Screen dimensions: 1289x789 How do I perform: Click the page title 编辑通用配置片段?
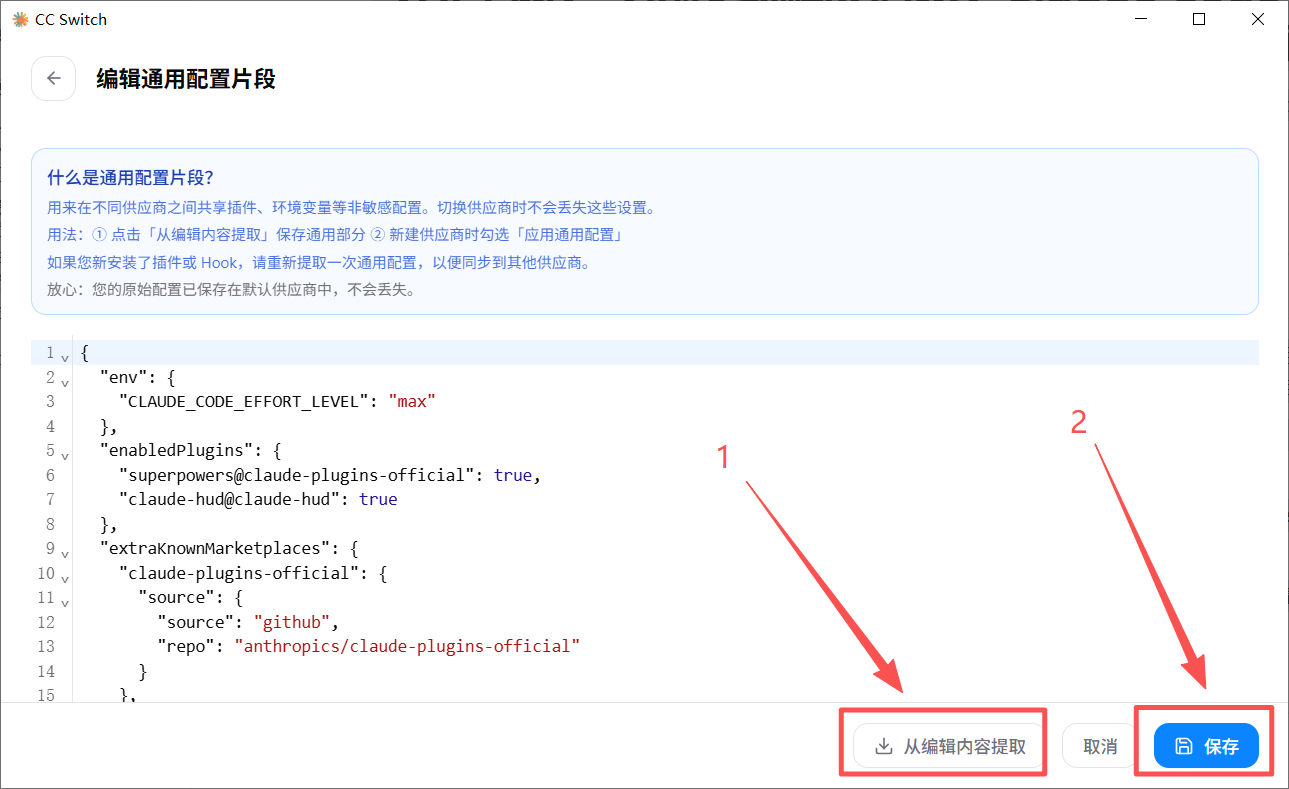(x=186, y=79)
